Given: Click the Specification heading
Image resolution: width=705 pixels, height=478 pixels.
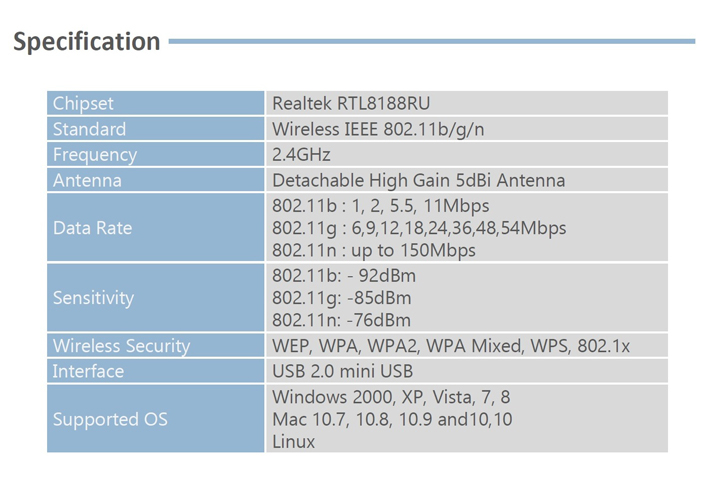Looking at the screenshot, I should tap(86, 42).
